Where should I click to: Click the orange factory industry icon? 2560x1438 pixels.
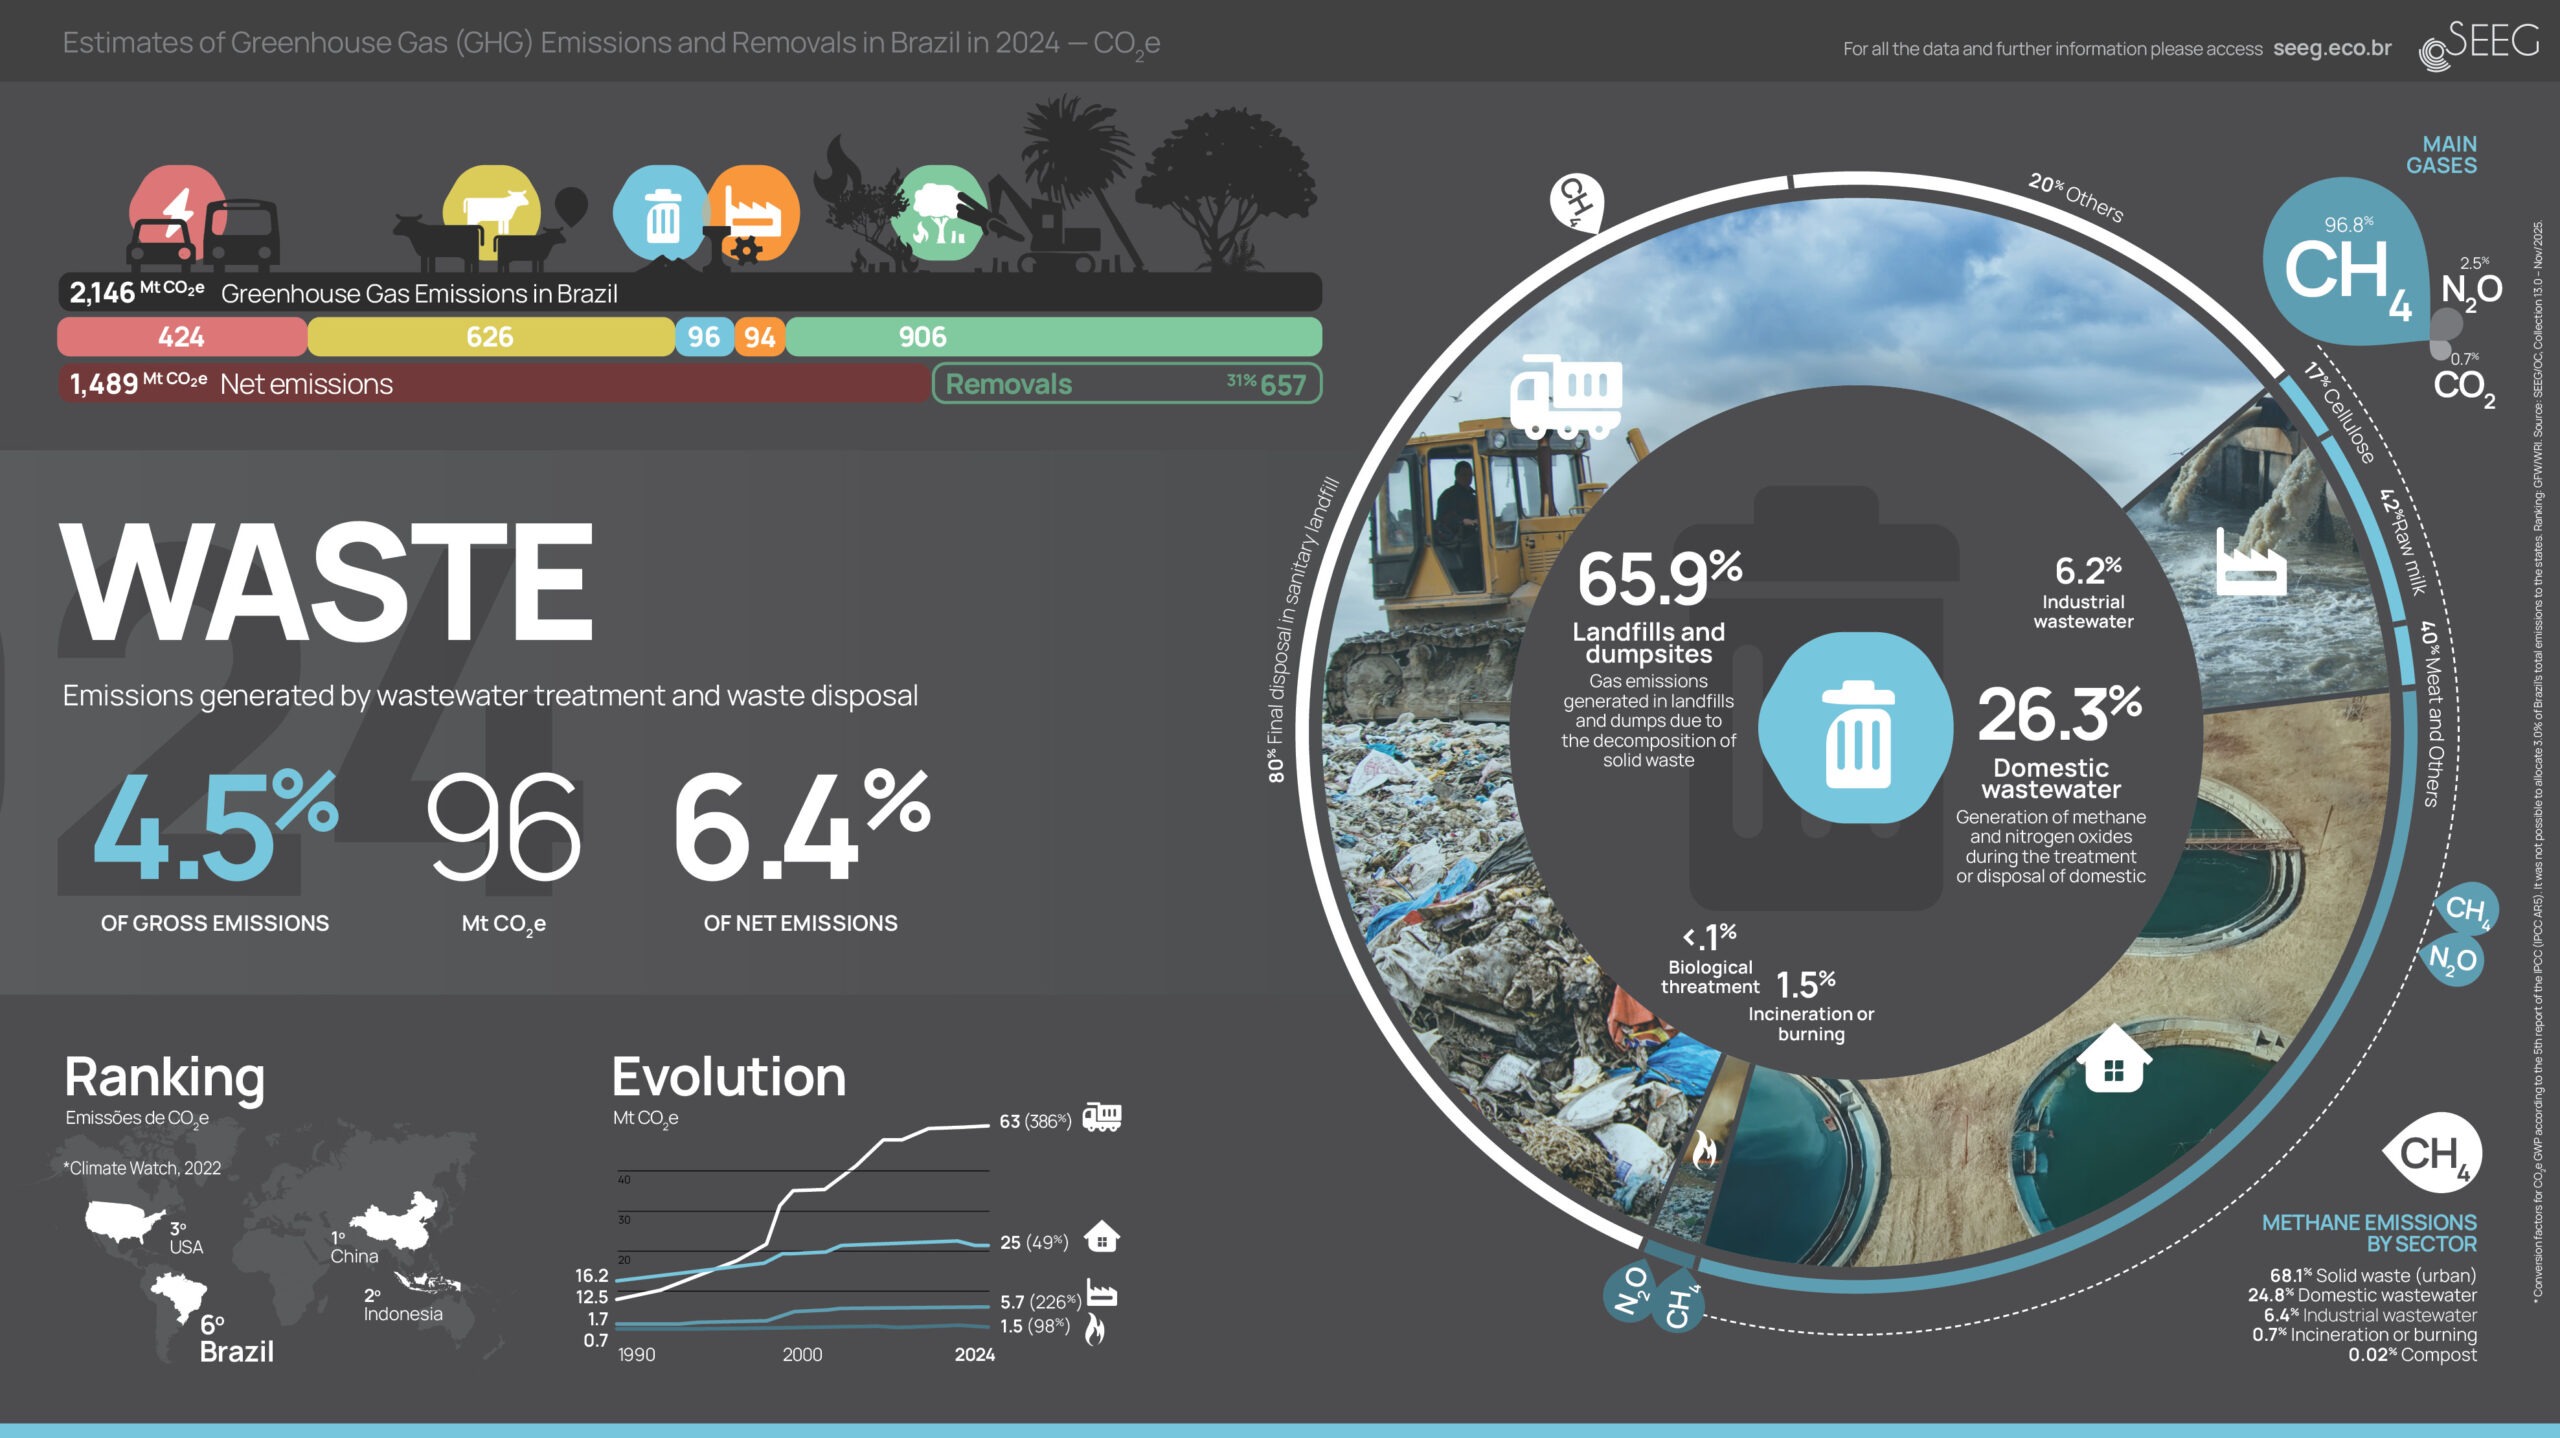coord(754,213)
